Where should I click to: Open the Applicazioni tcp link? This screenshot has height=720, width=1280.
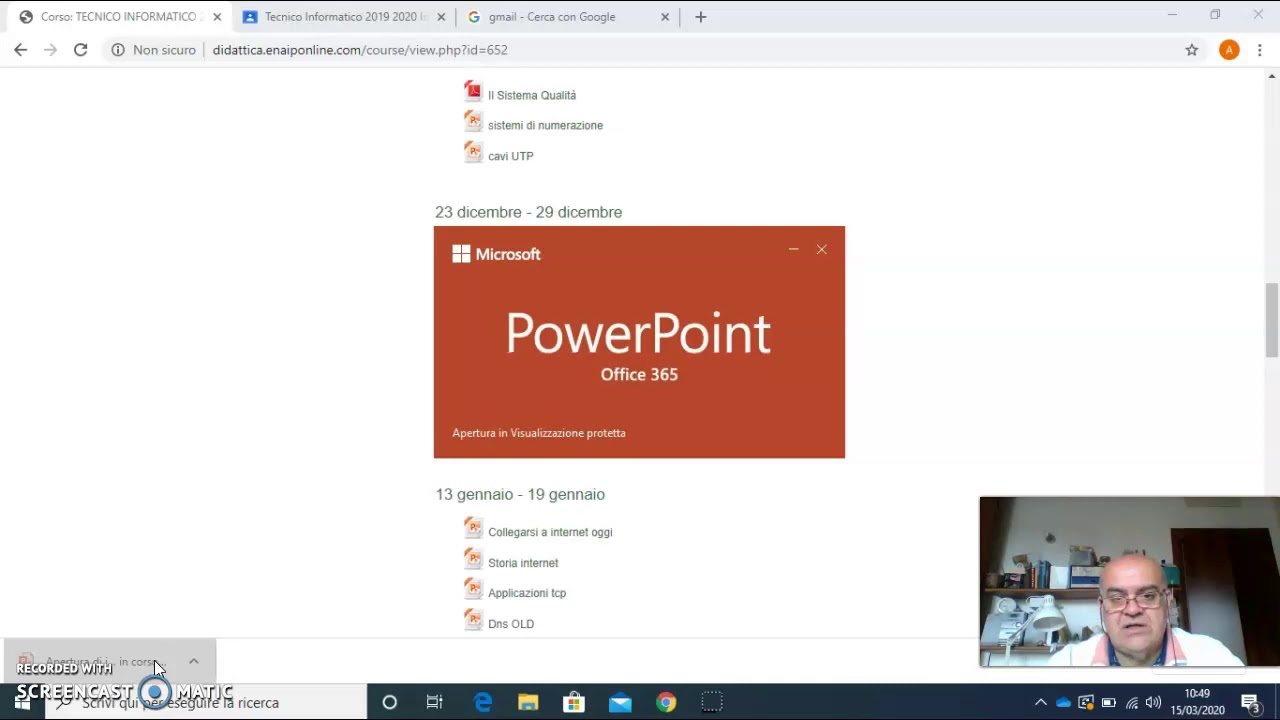[x=527, y=593]
